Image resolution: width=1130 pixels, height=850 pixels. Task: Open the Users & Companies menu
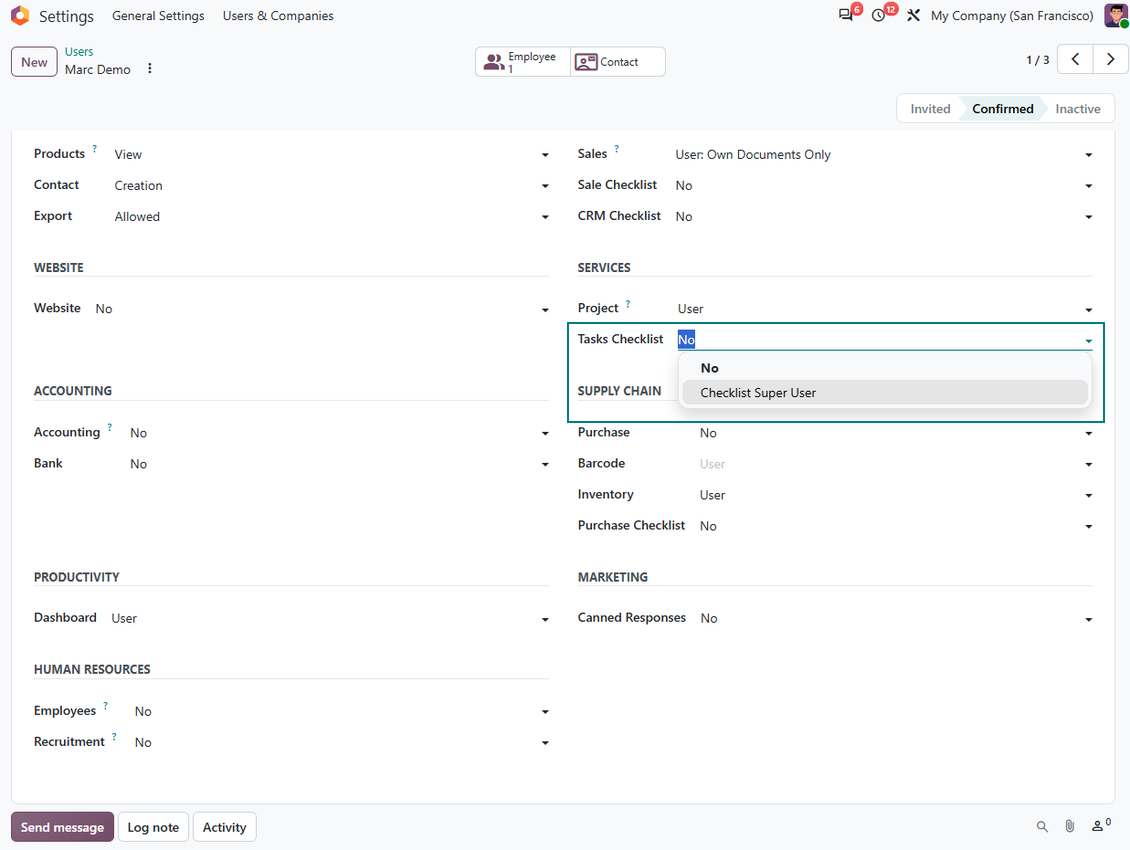click(278, 16)
